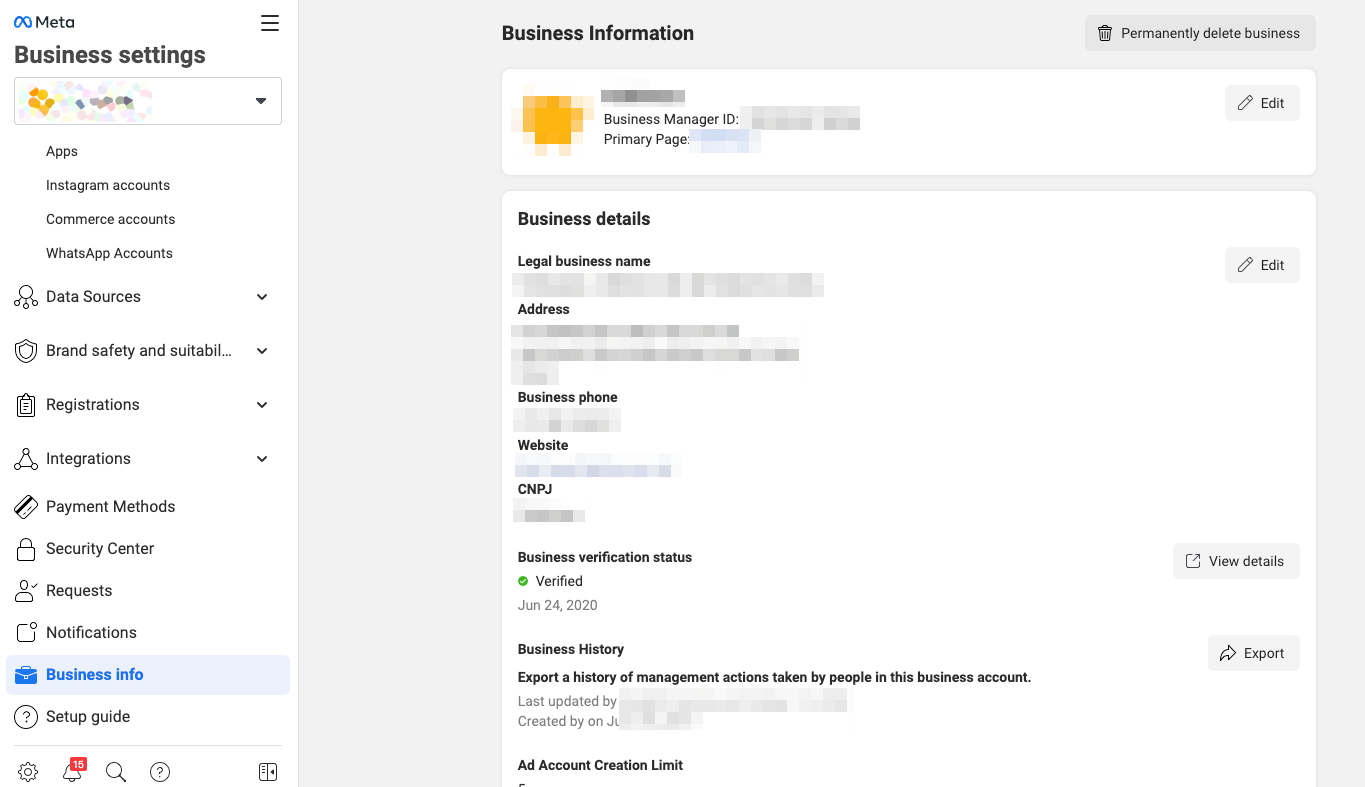Screen dimensions: 1365x787
Task: Expand Brand safety and suitability chevron
Action: 262,351
